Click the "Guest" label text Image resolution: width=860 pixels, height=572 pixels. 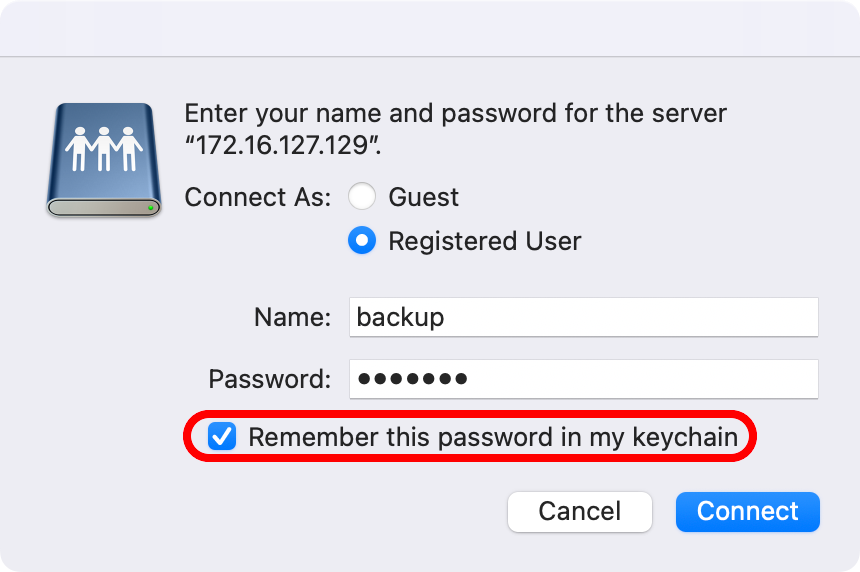pyautogui.click(x=423, y=197)
